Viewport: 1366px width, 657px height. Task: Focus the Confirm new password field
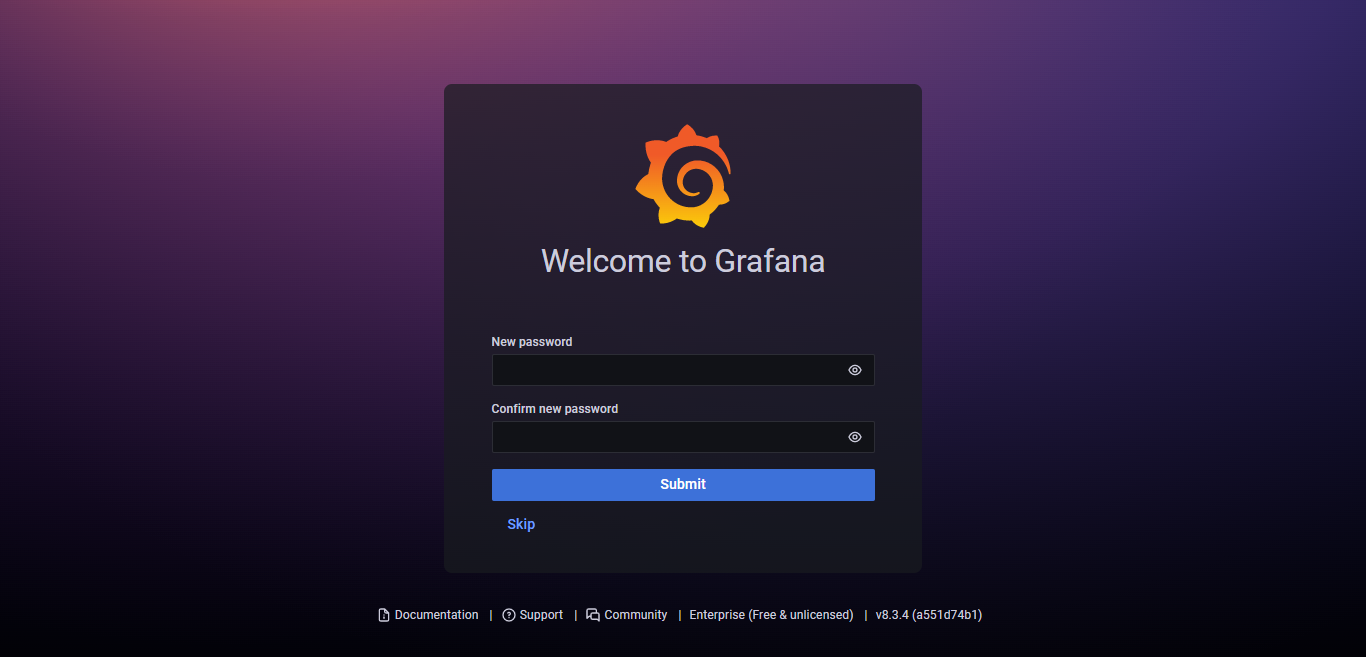pos(683,437)
